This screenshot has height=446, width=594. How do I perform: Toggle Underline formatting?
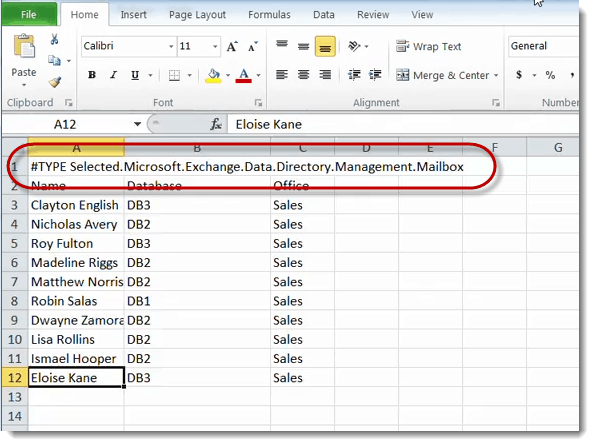tap(135, 75)
